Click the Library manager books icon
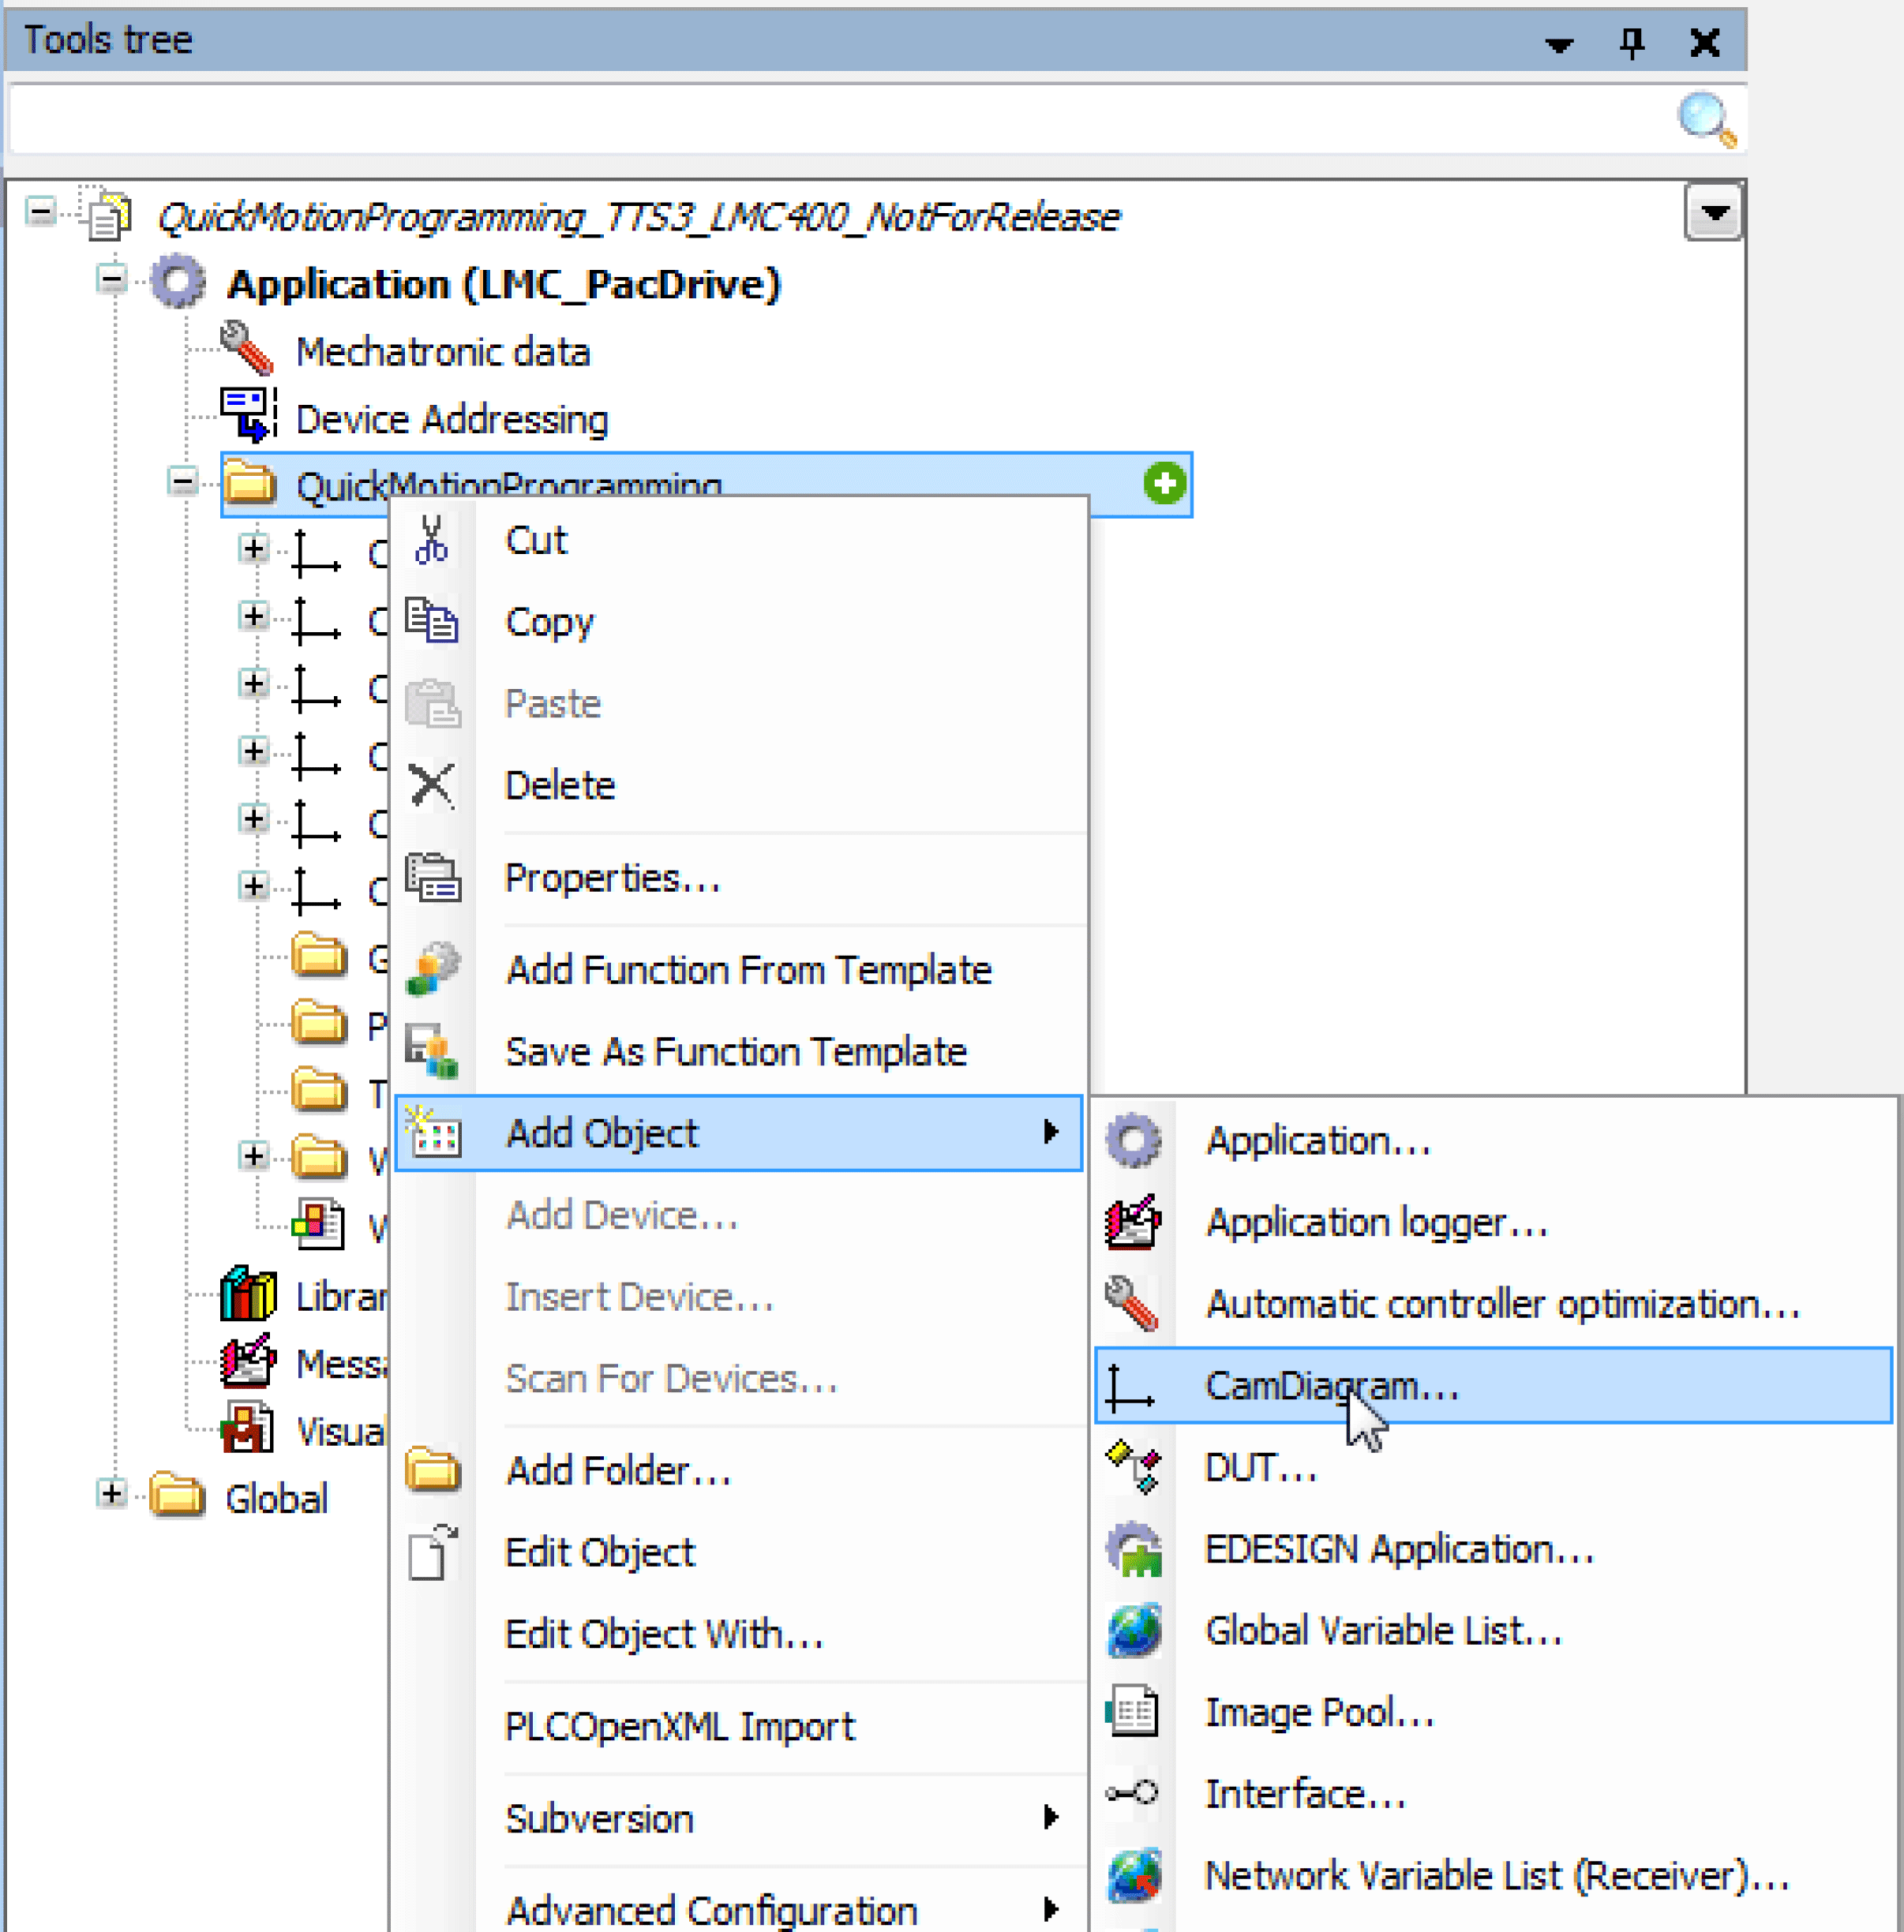 click(x=248, y=1294)
